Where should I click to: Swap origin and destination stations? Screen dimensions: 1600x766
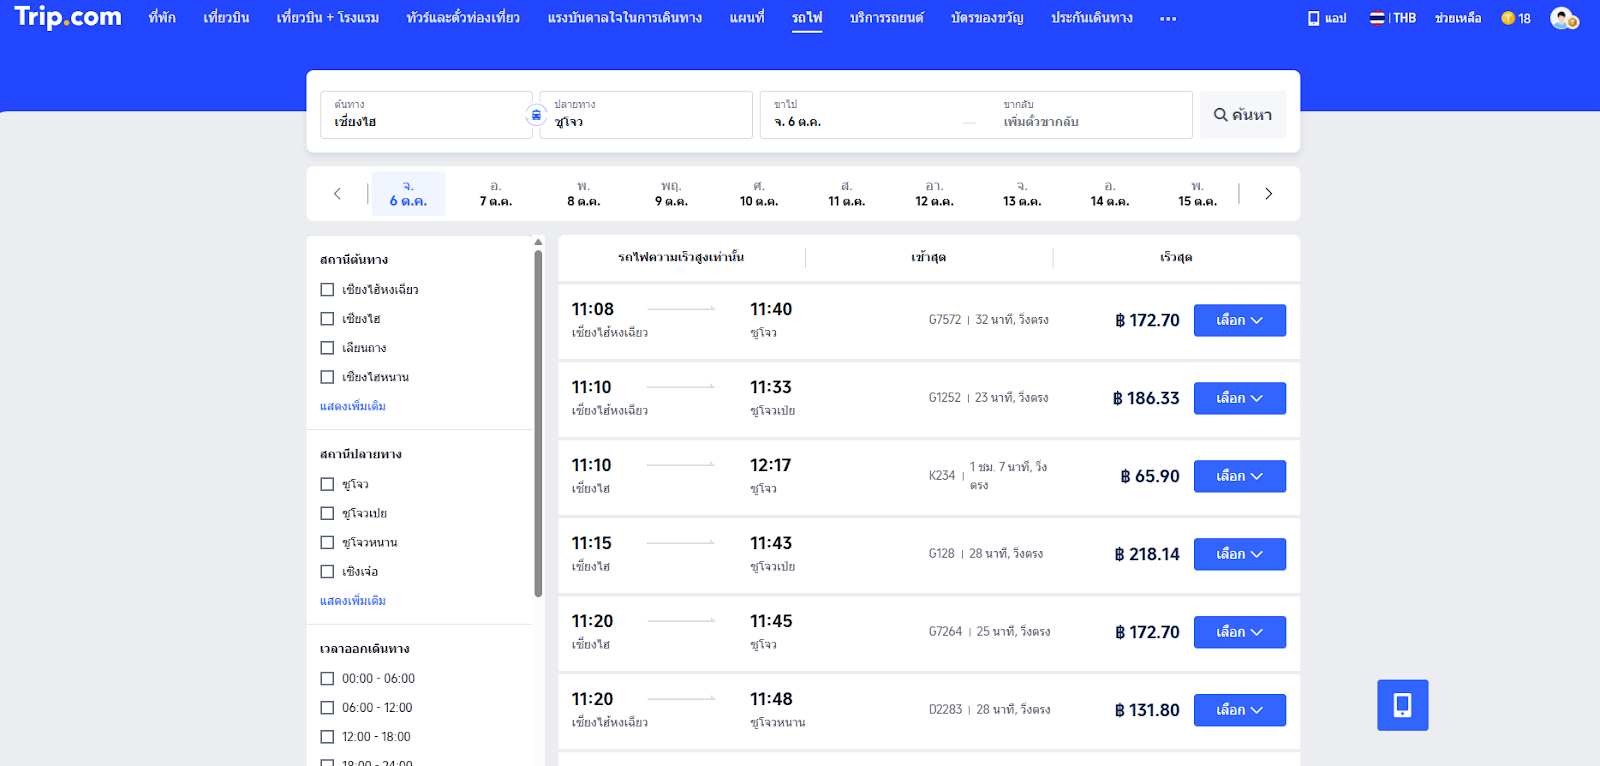536,115
